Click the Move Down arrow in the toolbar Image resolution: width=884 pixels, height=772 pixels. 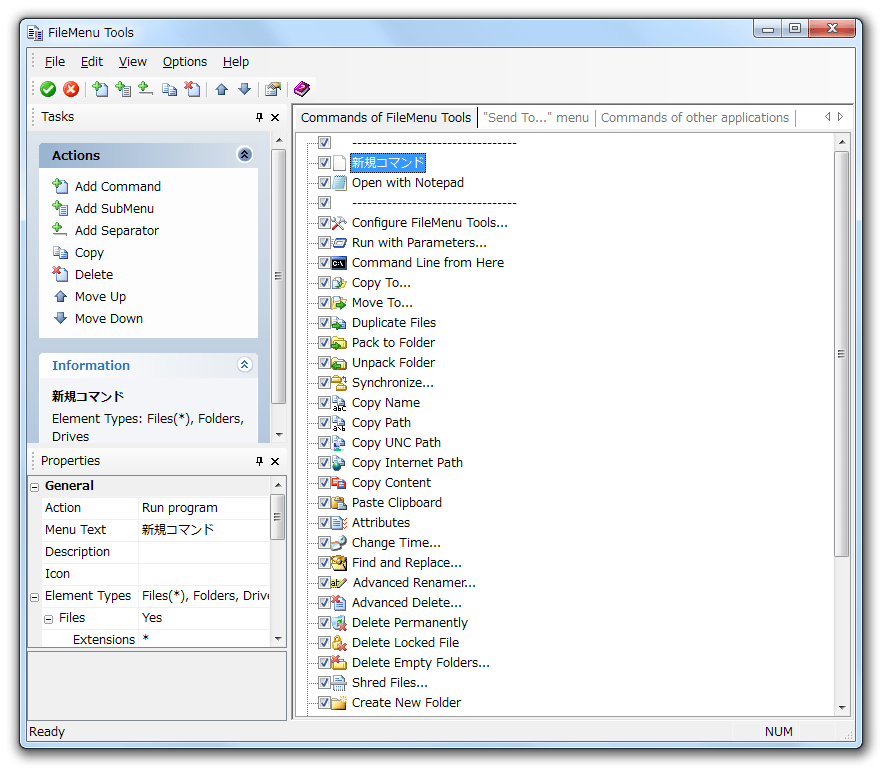[244, 89]
